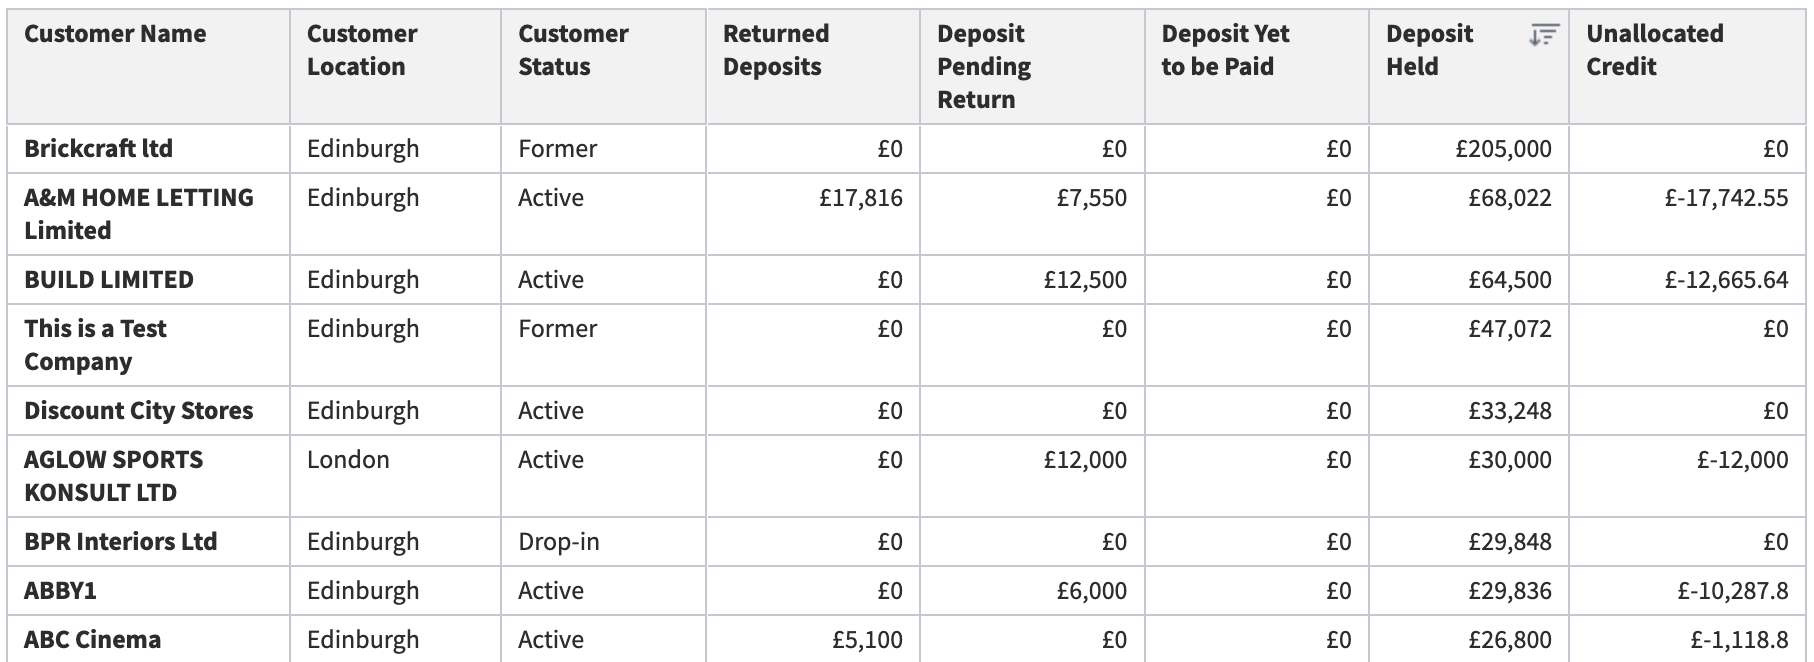Sort by Returned Deposits column header
Screen dimensions: 1814x662
click(x=776, y=50)
